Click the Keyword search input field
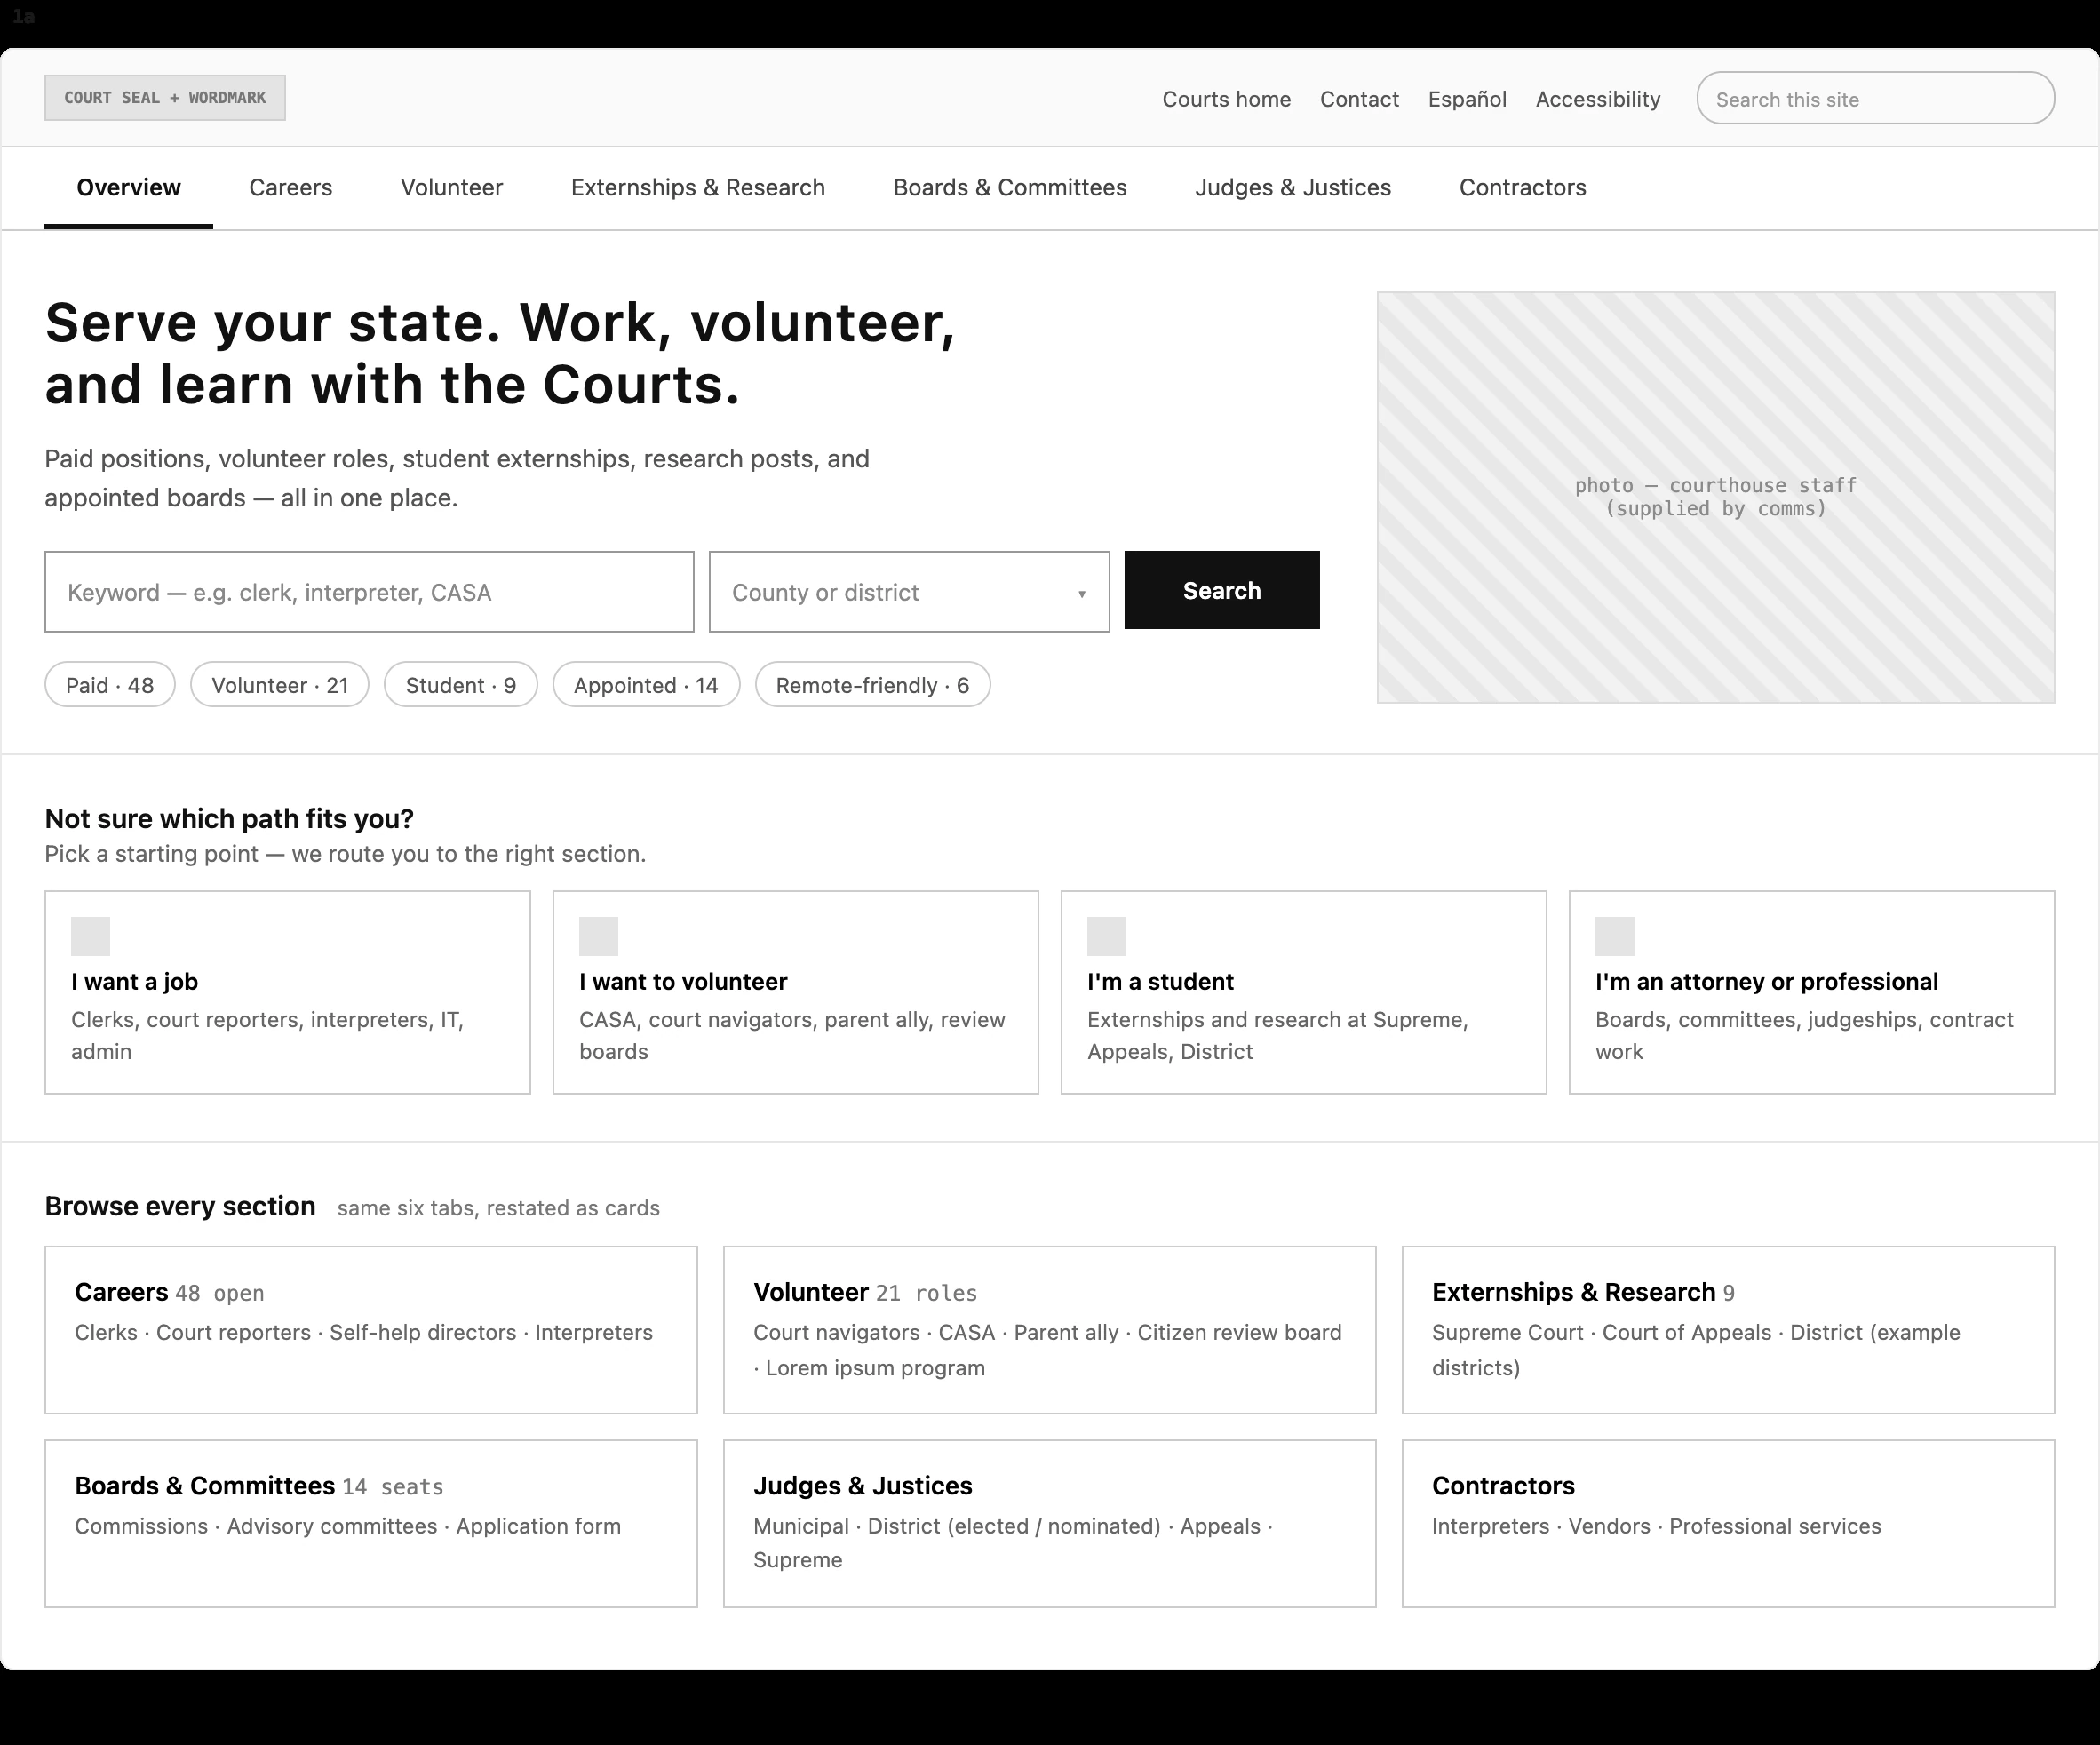Screen dimensions: 2100x1745 coord(369,592)
